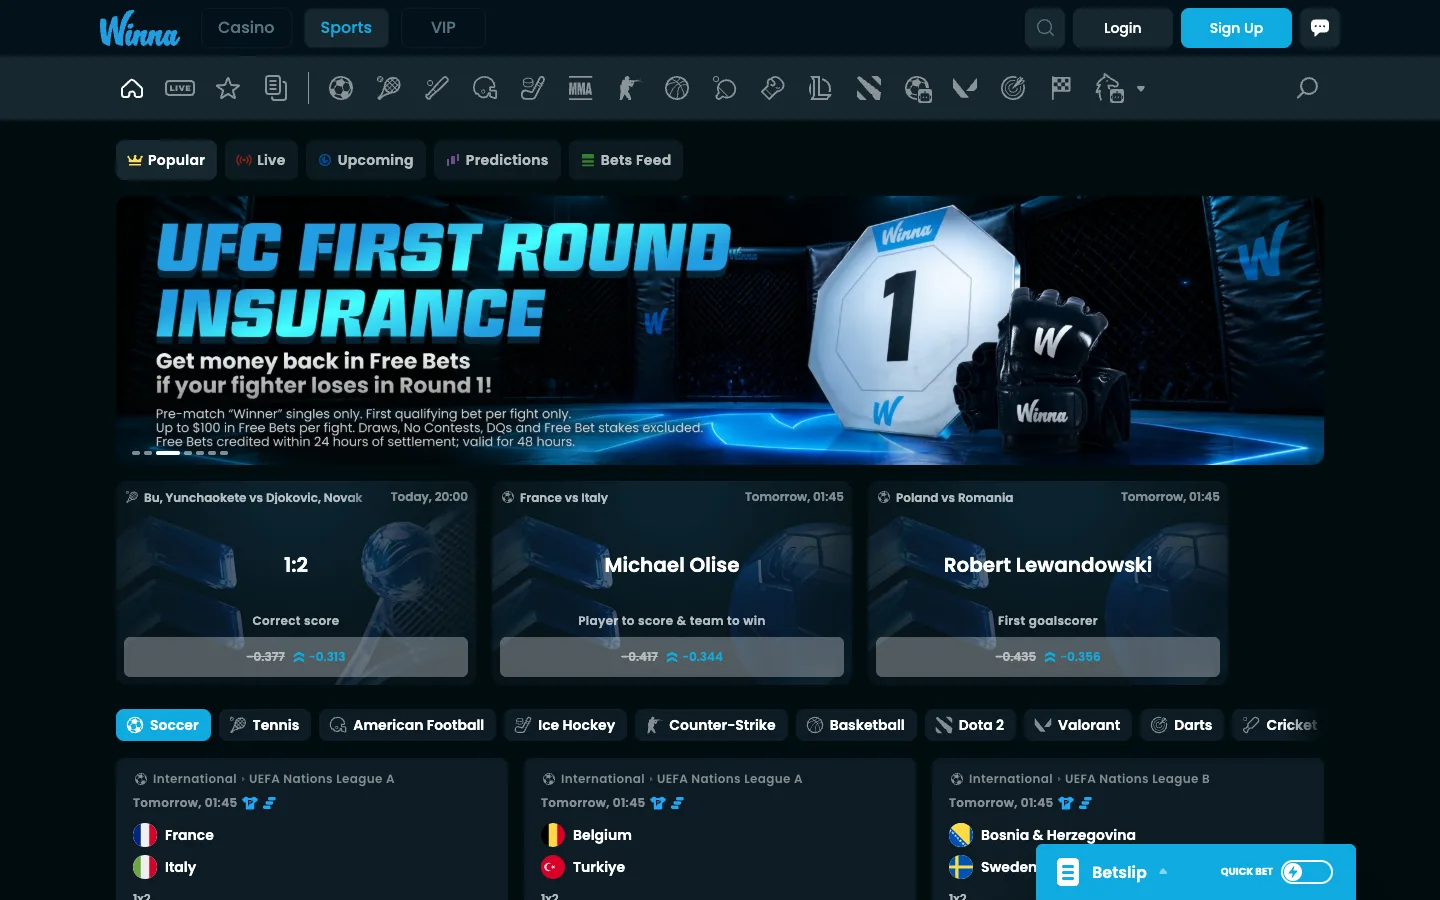This screenshot has height=900, width=1440.
Task: Open the checkered racing flag icon
Action: pyautogui.click(x=1061, y=88)
